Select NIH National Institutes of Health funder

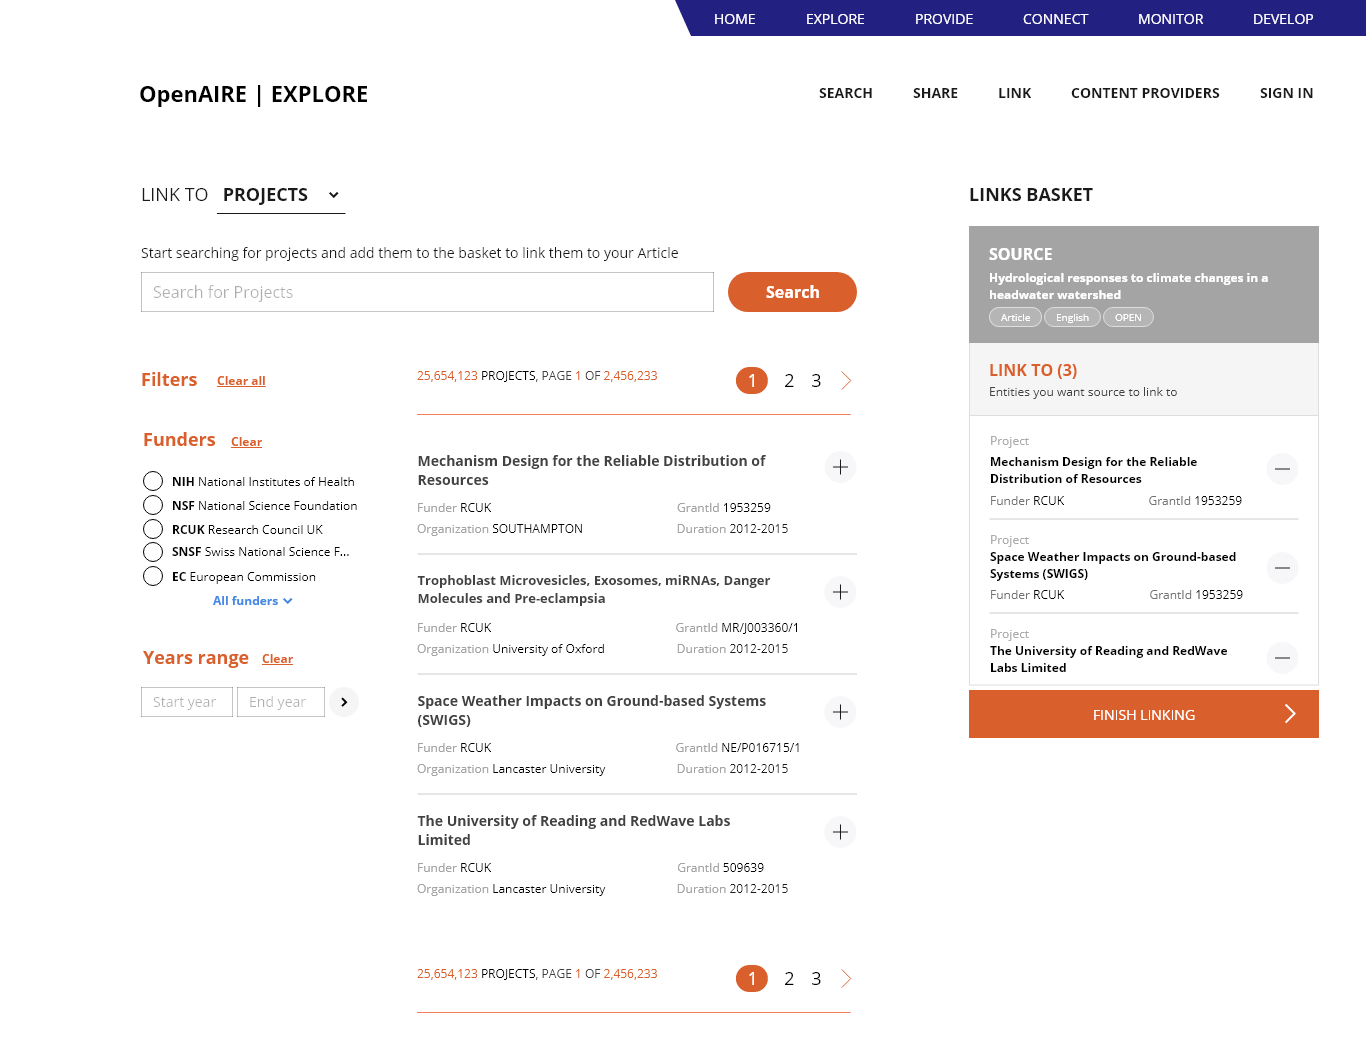[x=153, y=481]
